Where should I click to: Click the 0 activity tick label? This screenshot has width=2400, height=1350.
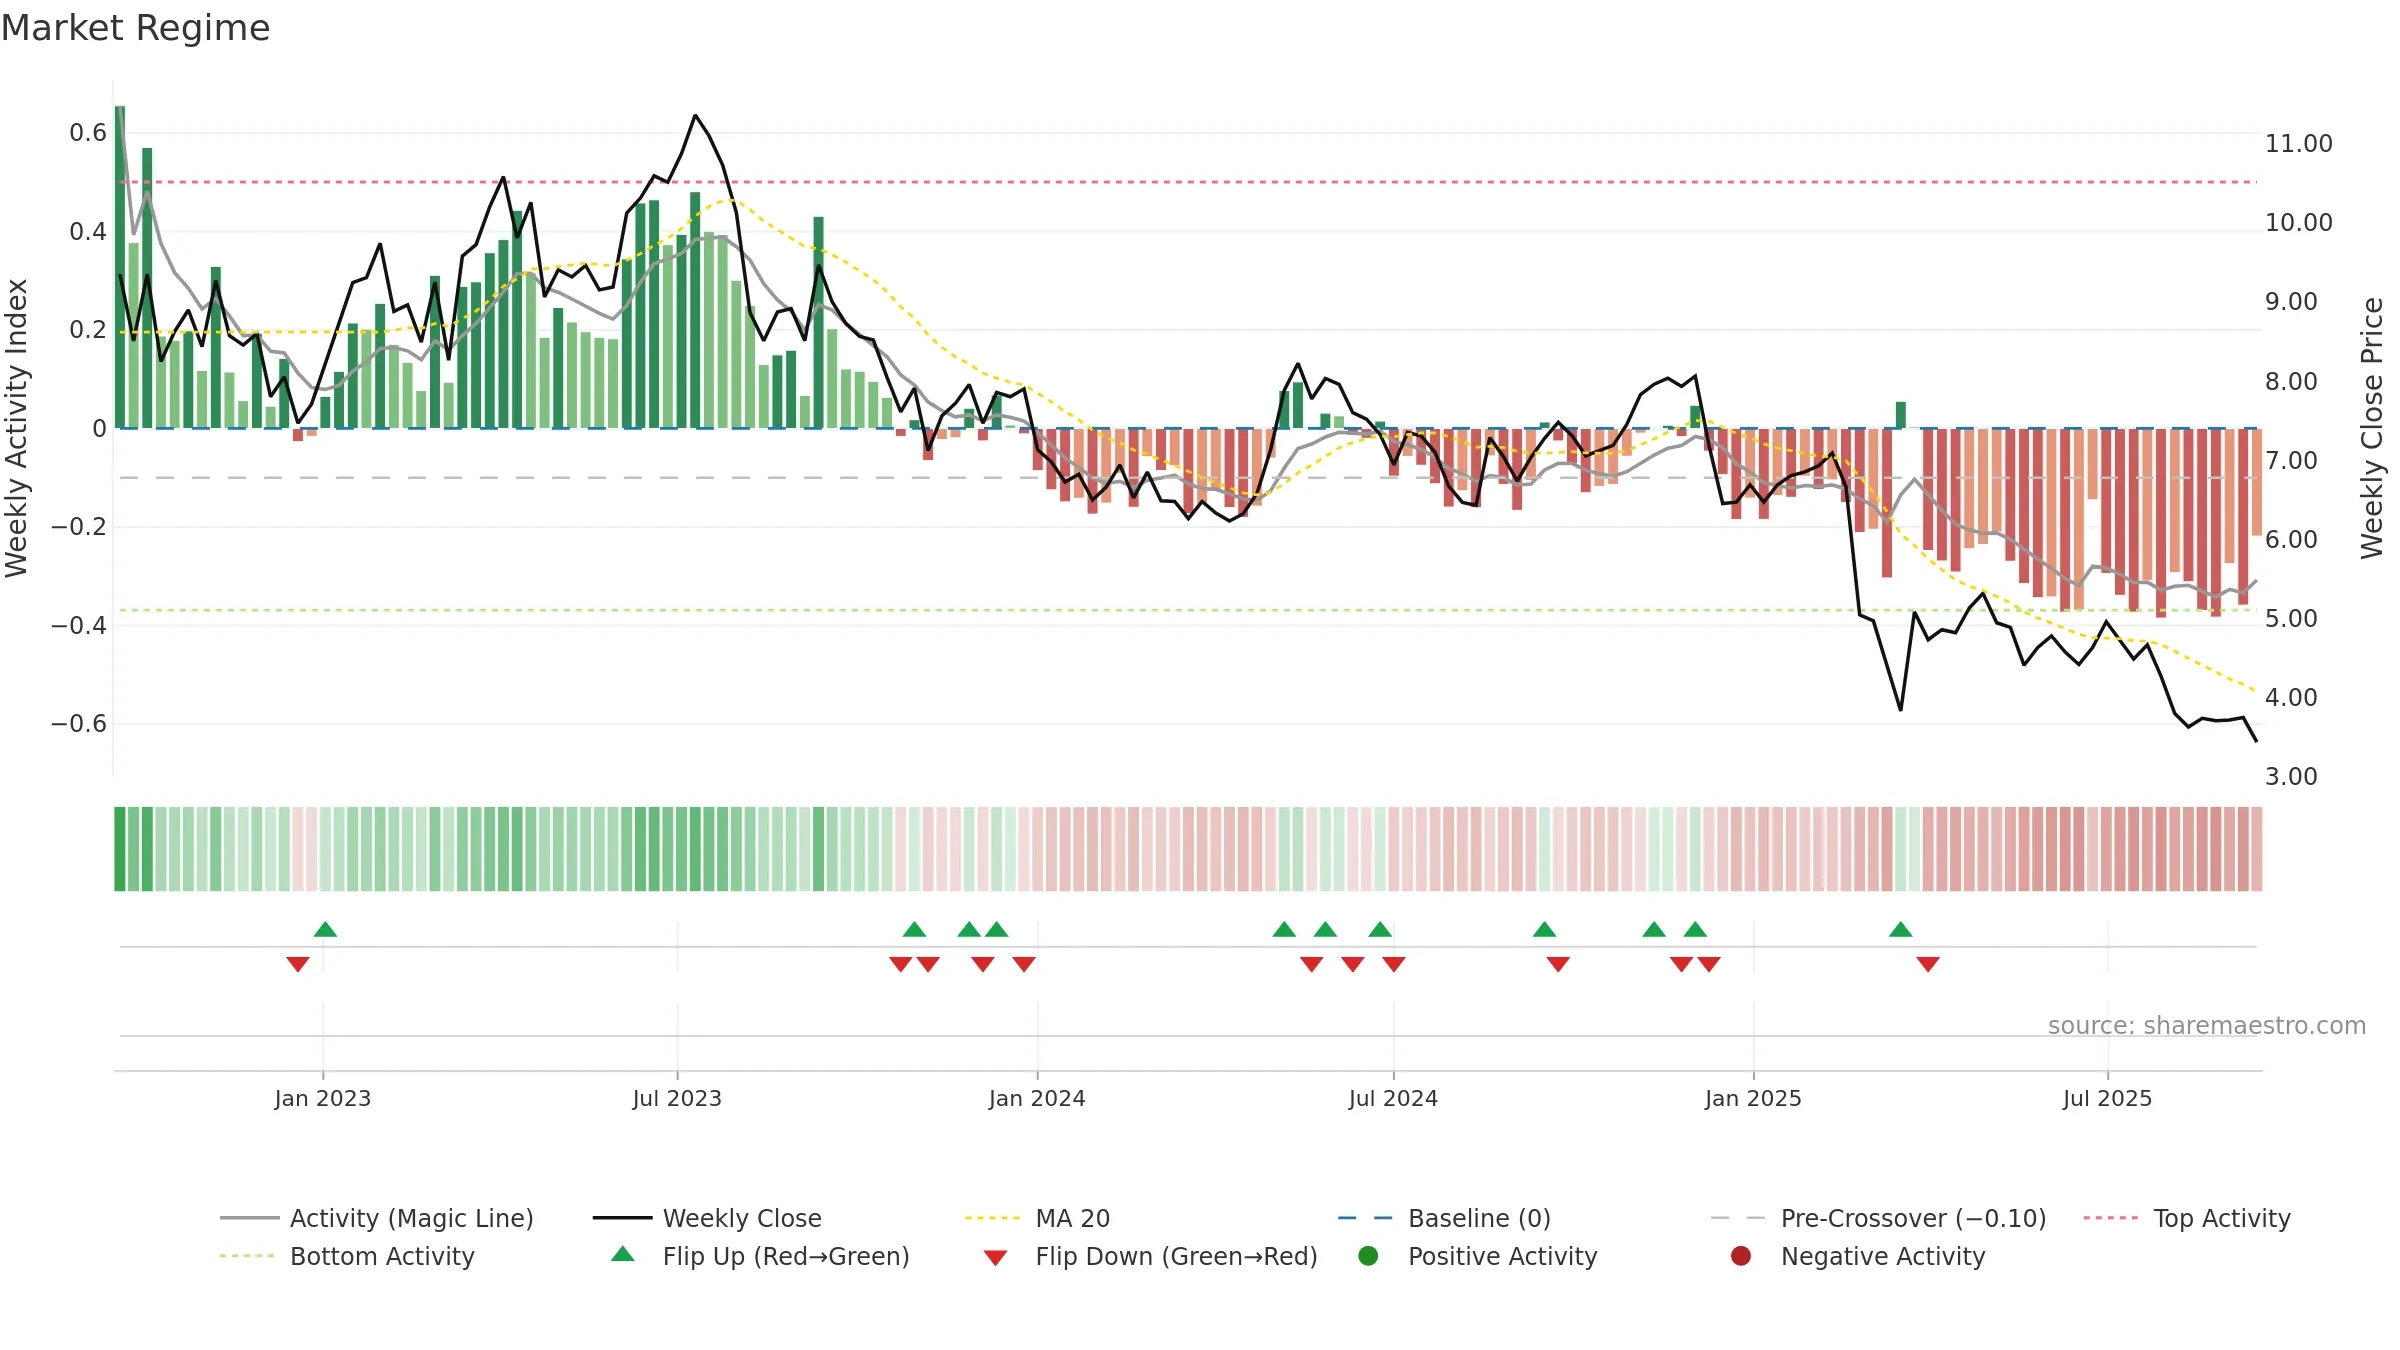pos(99,429)
